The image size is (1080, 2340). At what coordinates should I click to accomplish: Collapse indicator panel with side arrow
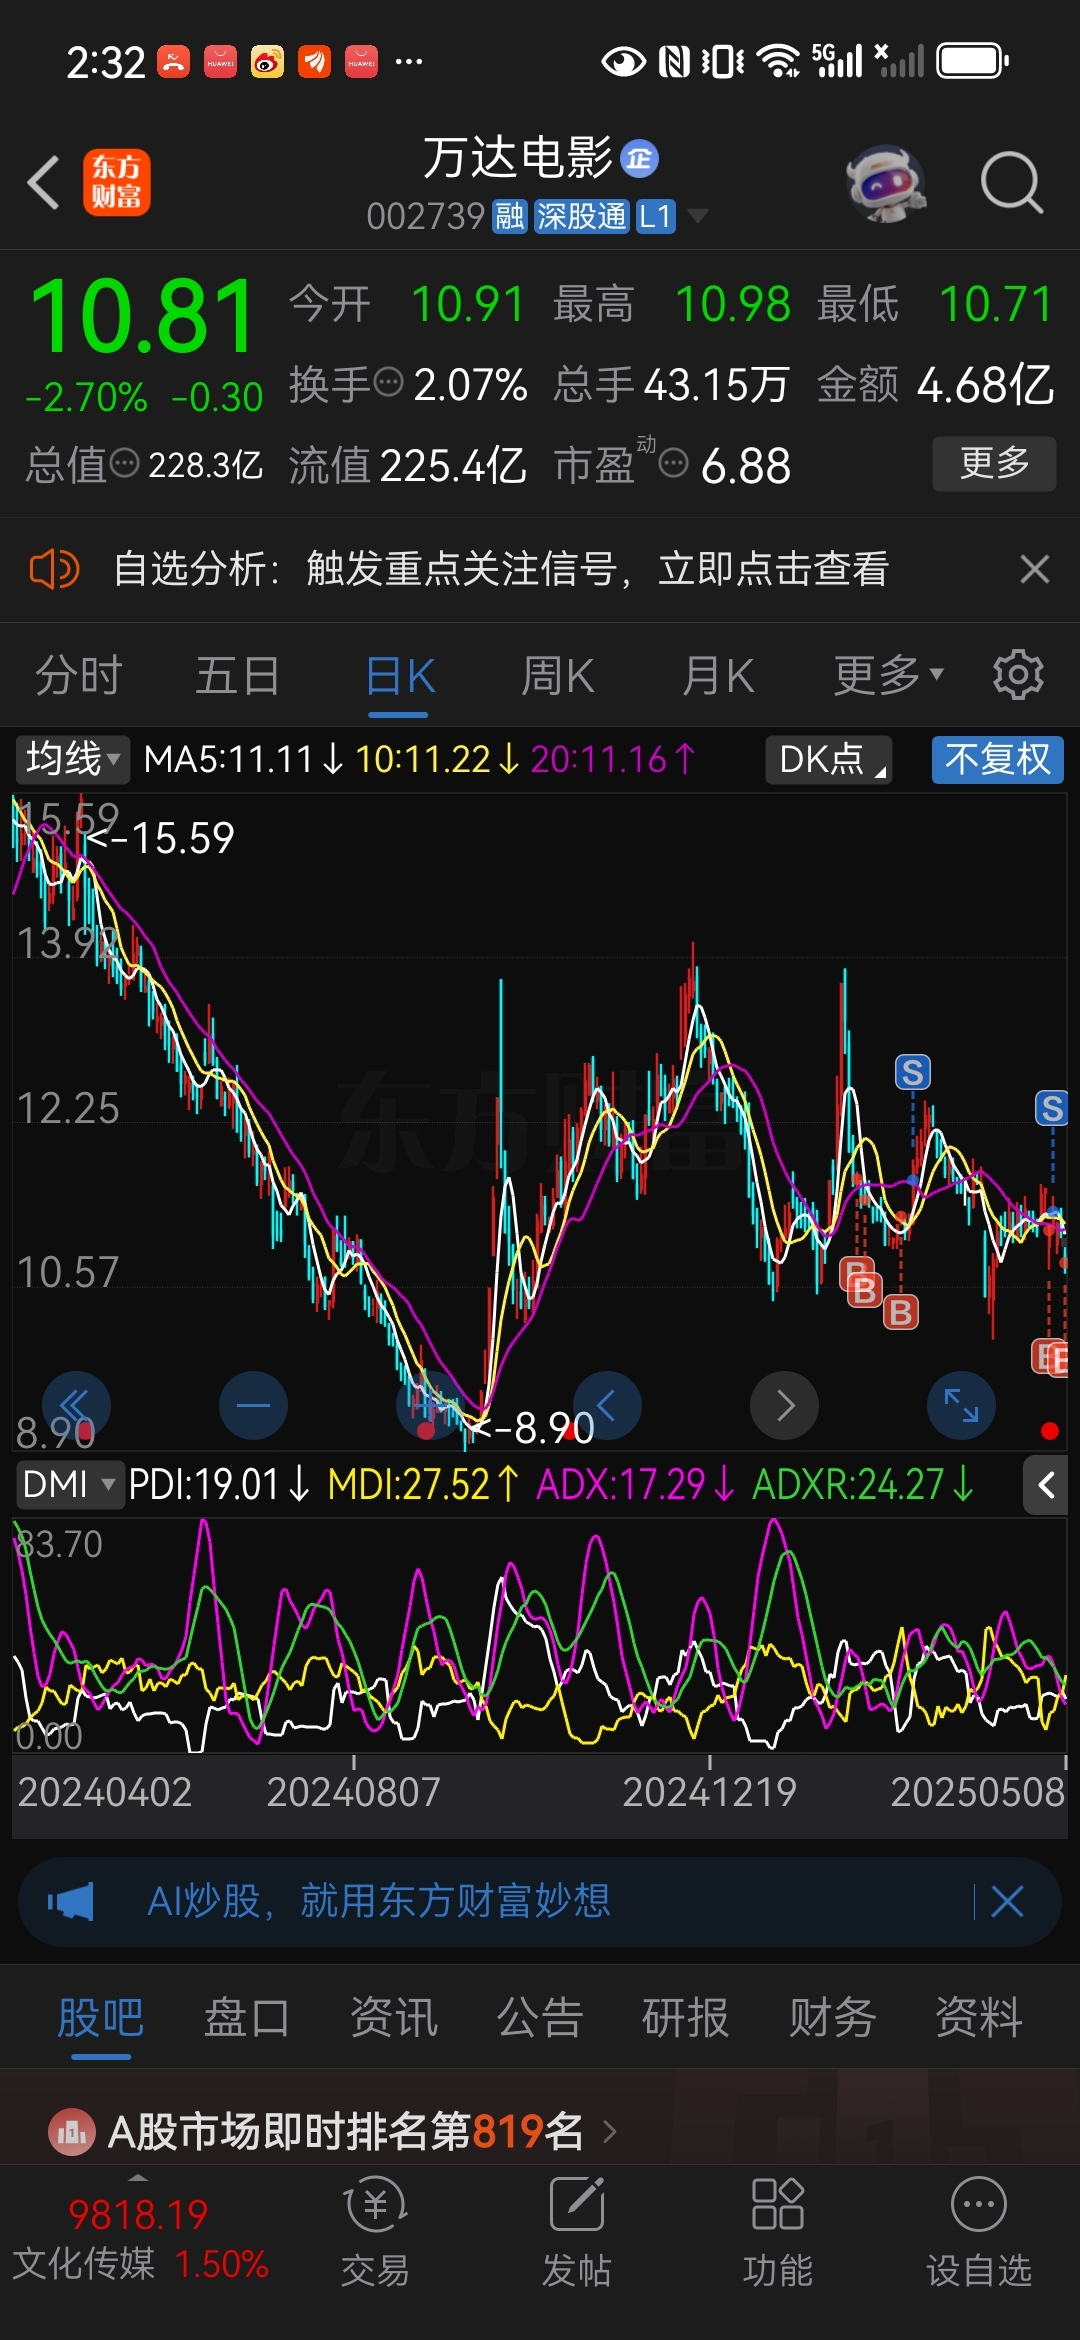[1046, 1485]
